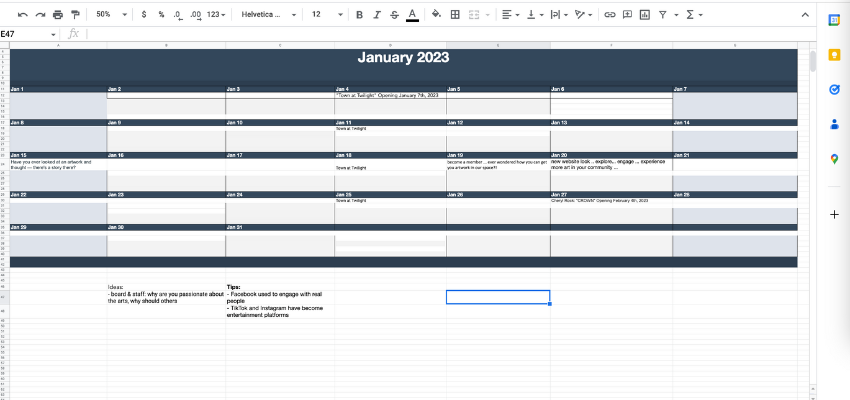Insert a link with chain icon
Viewport: 850px width, 400px height.
pyautogui.click(x=610, y=15)
